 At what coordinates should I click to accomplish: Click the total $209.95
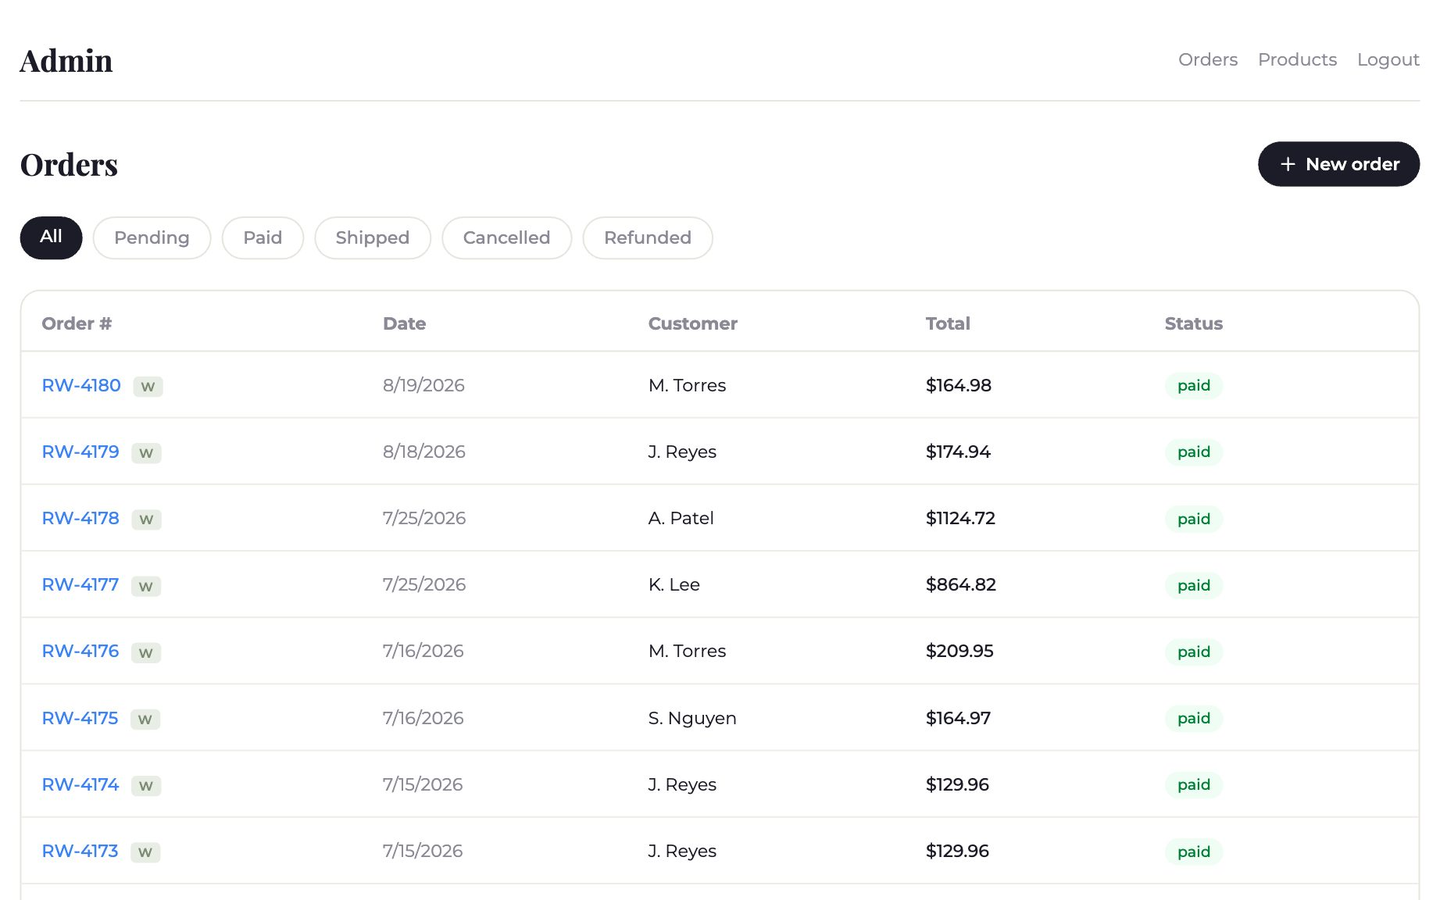959,651
